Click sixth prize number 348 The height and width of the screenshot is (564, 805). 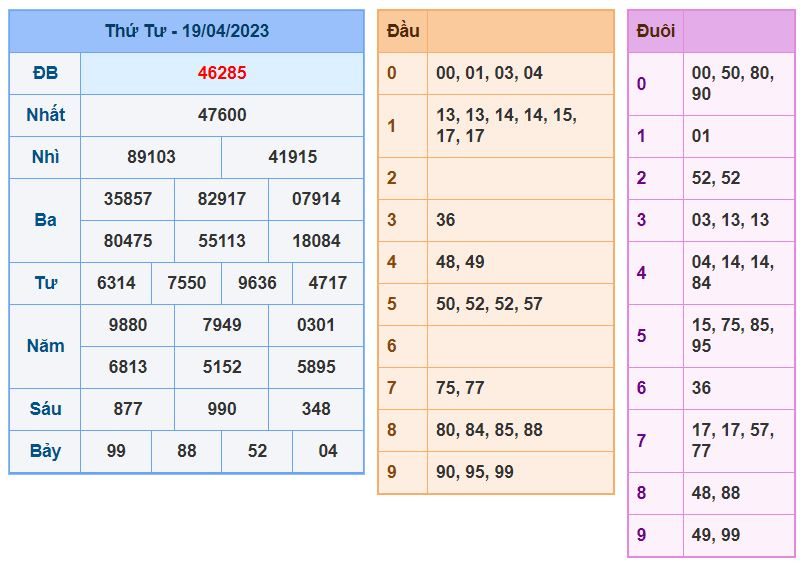(316, 409)
